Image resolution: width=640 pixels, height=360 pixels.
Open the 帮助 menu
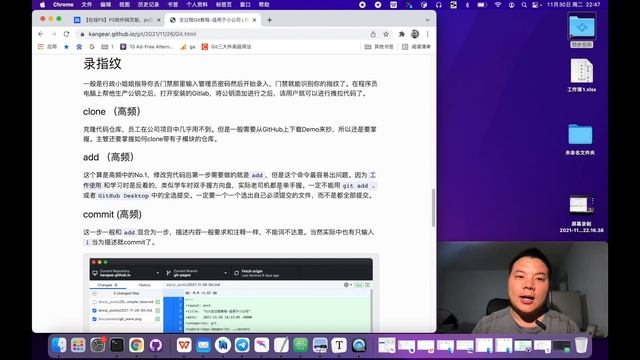[264, 4]
